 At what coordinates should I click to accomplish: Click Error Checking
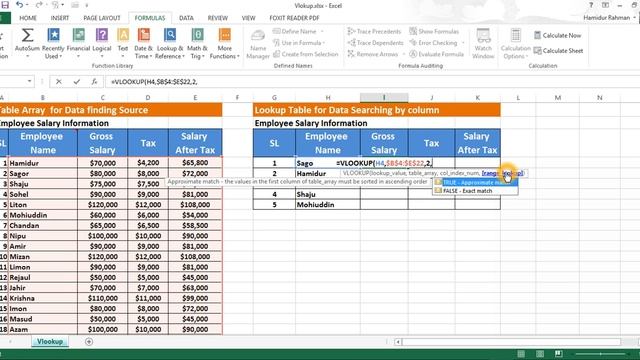(433, 43)
